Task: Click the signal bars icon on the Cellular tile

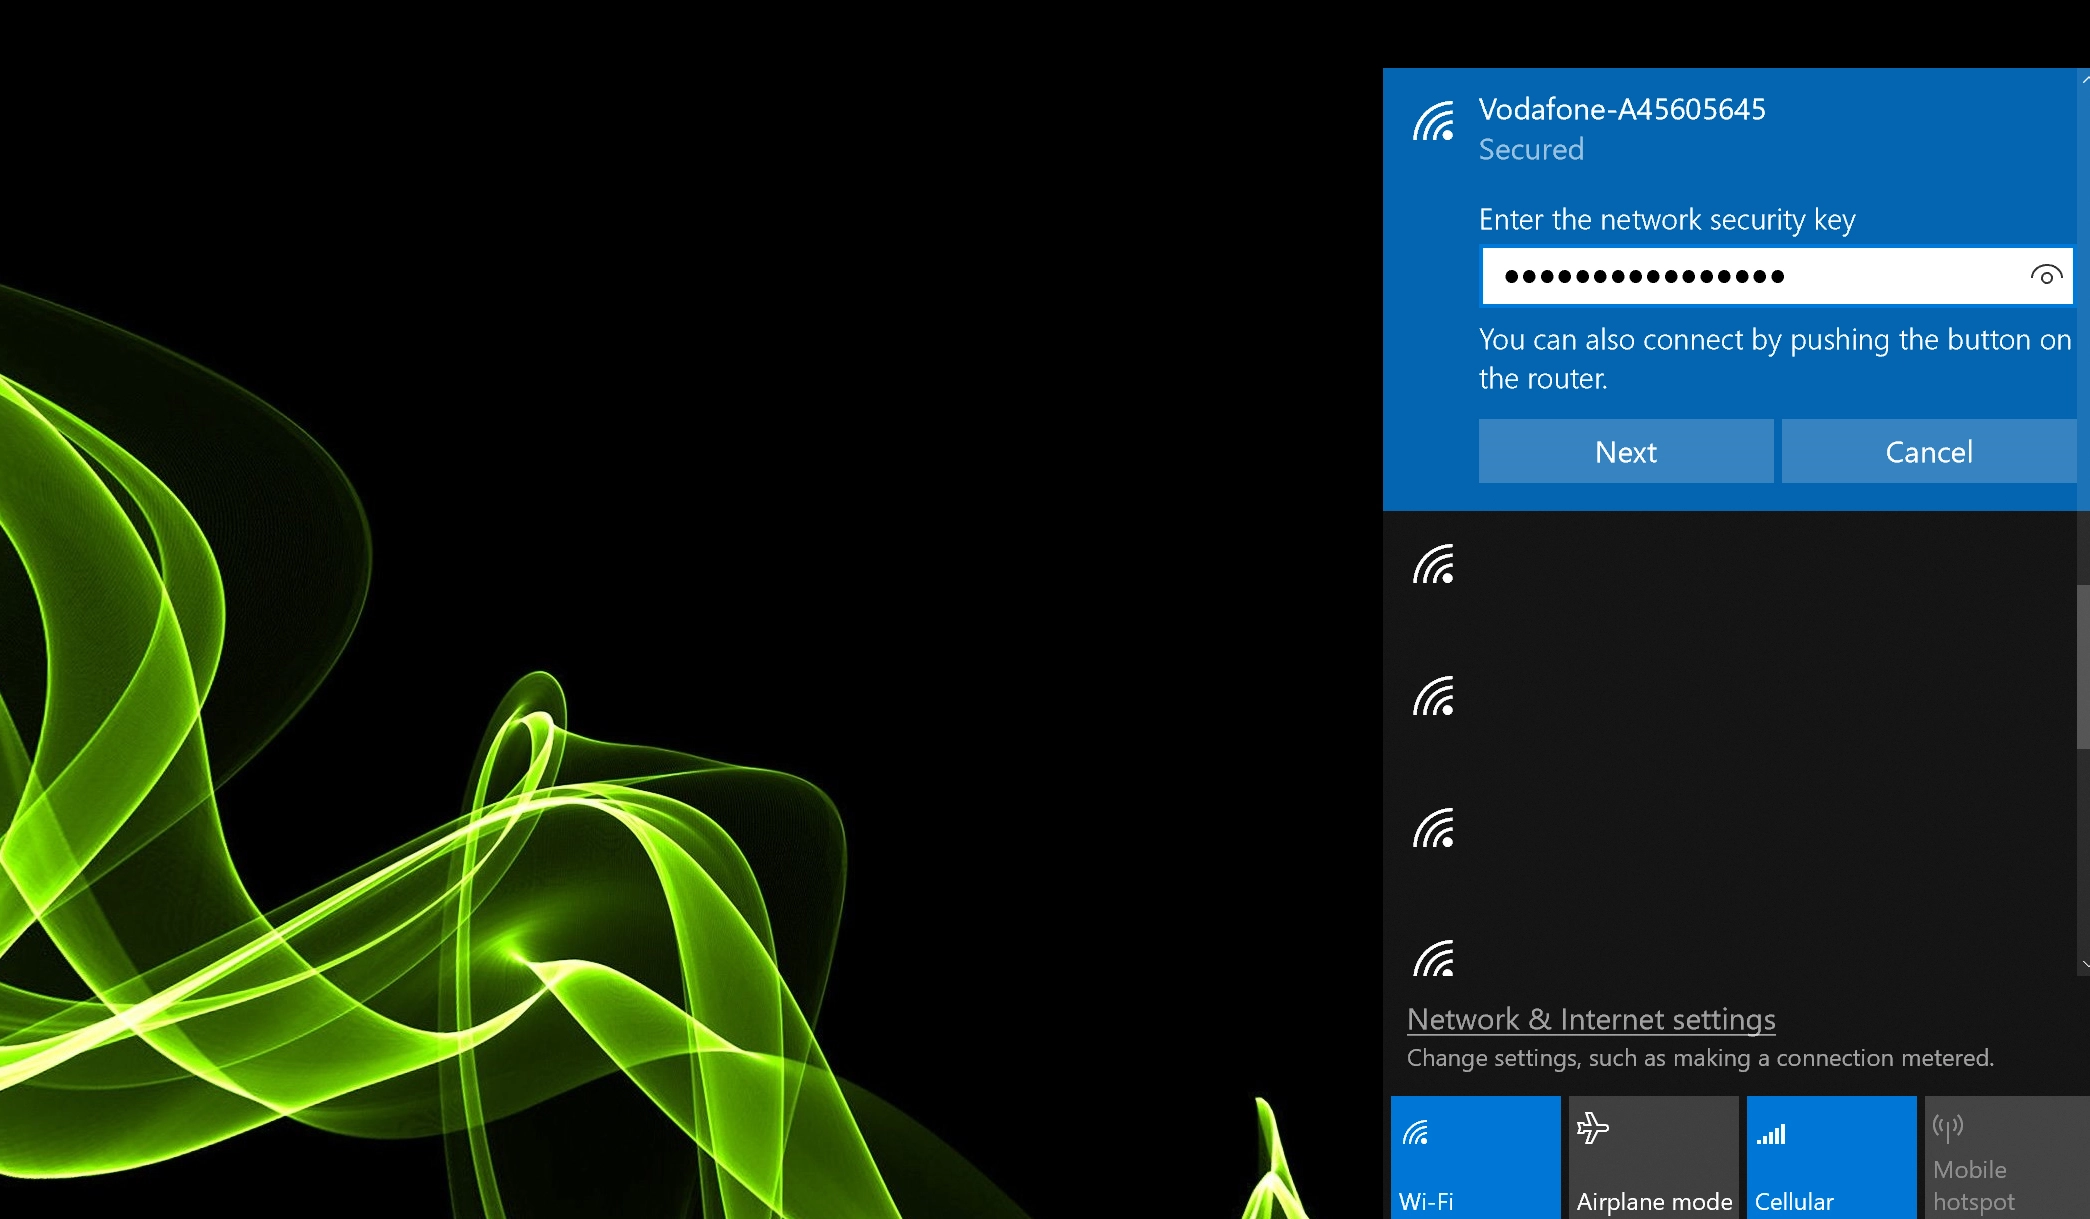Action: click(1770, 1133)
